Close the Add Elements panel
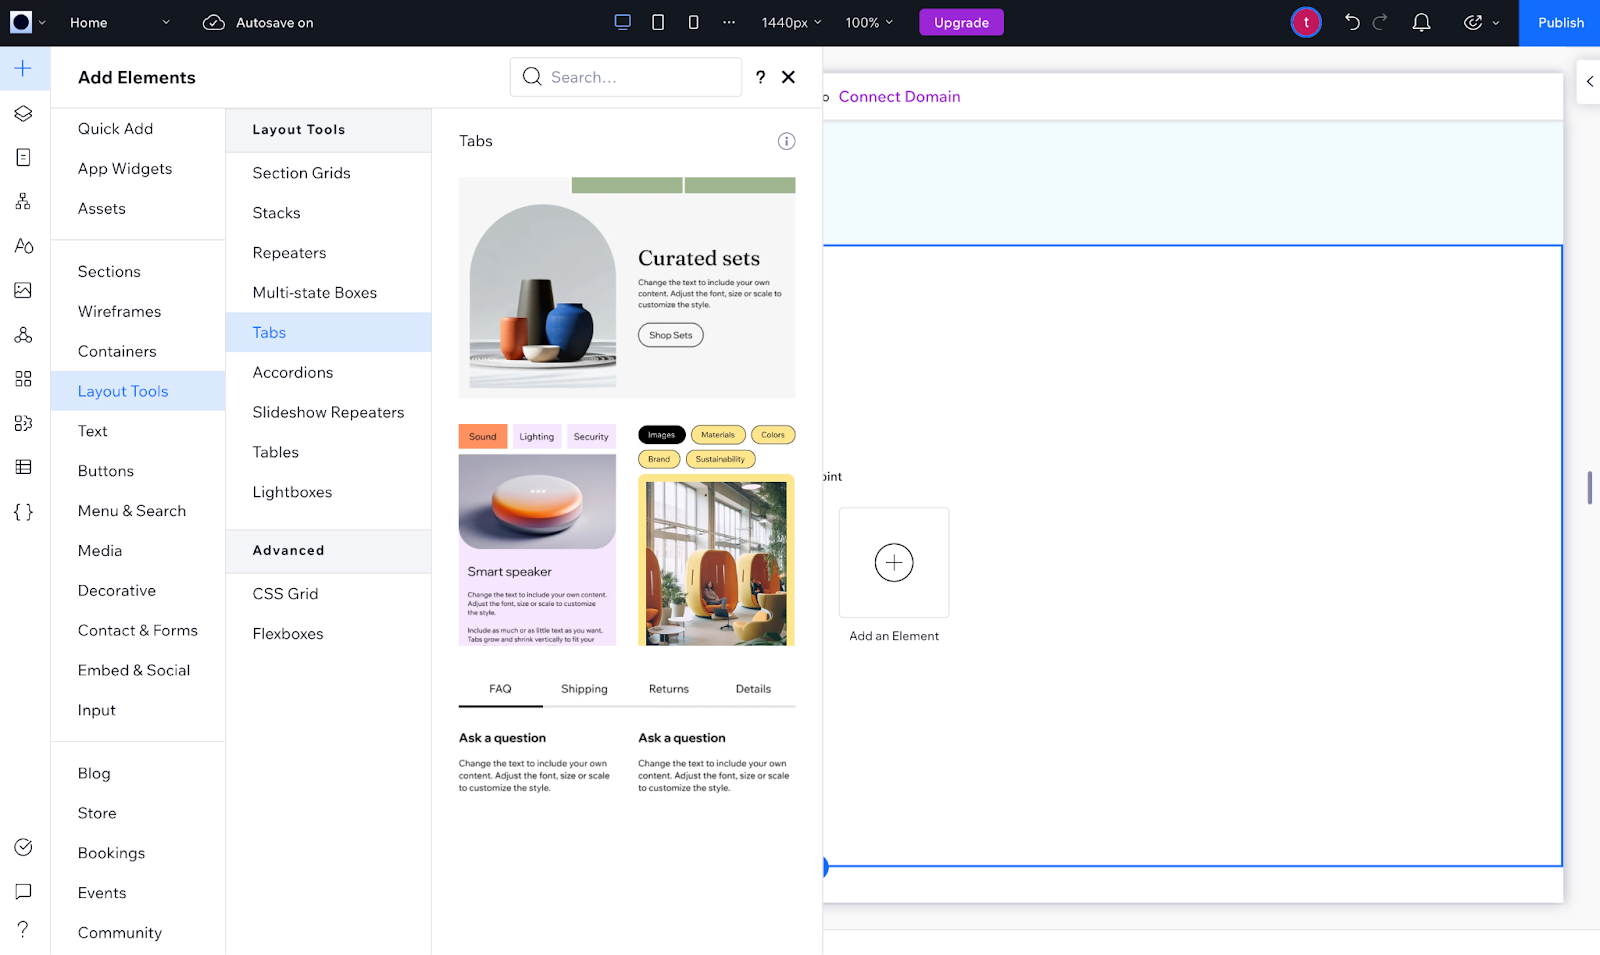The image size is (1600, 955). (788, 77)
